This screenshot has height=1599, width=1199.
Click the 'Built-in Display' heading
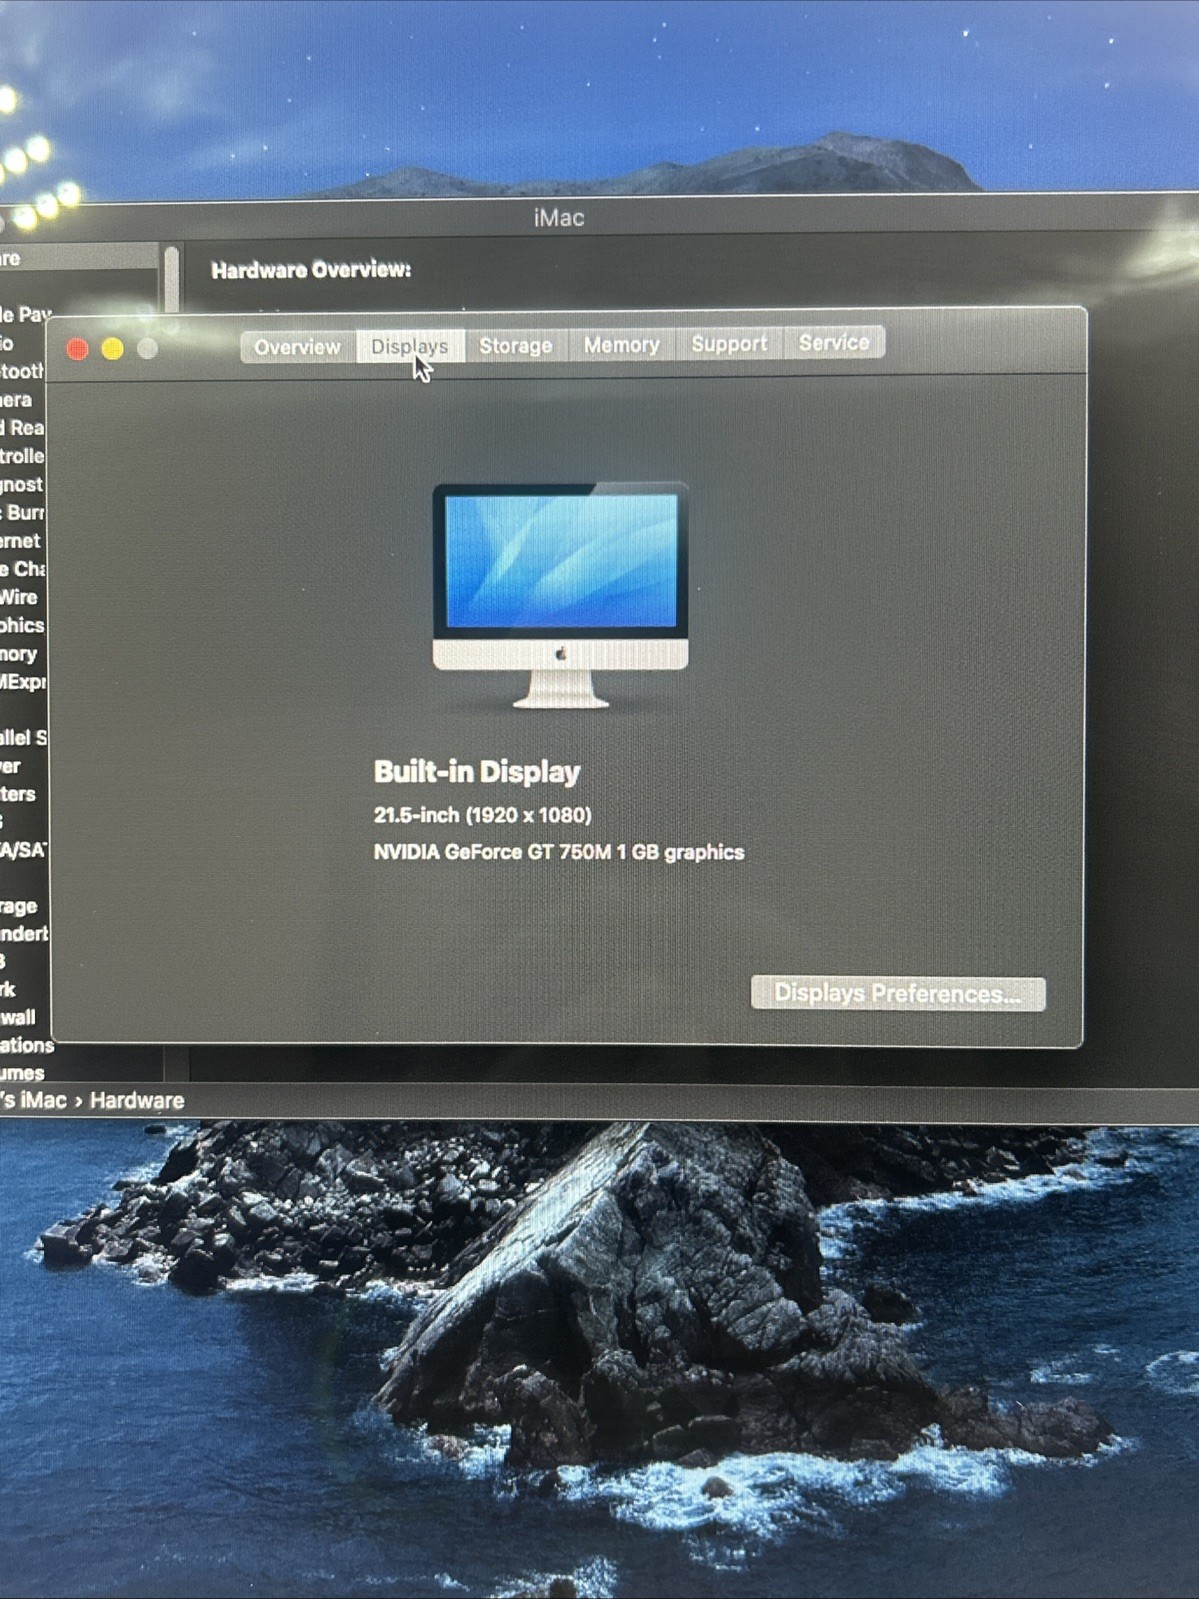pyautogui.click(x=477, y=772)
